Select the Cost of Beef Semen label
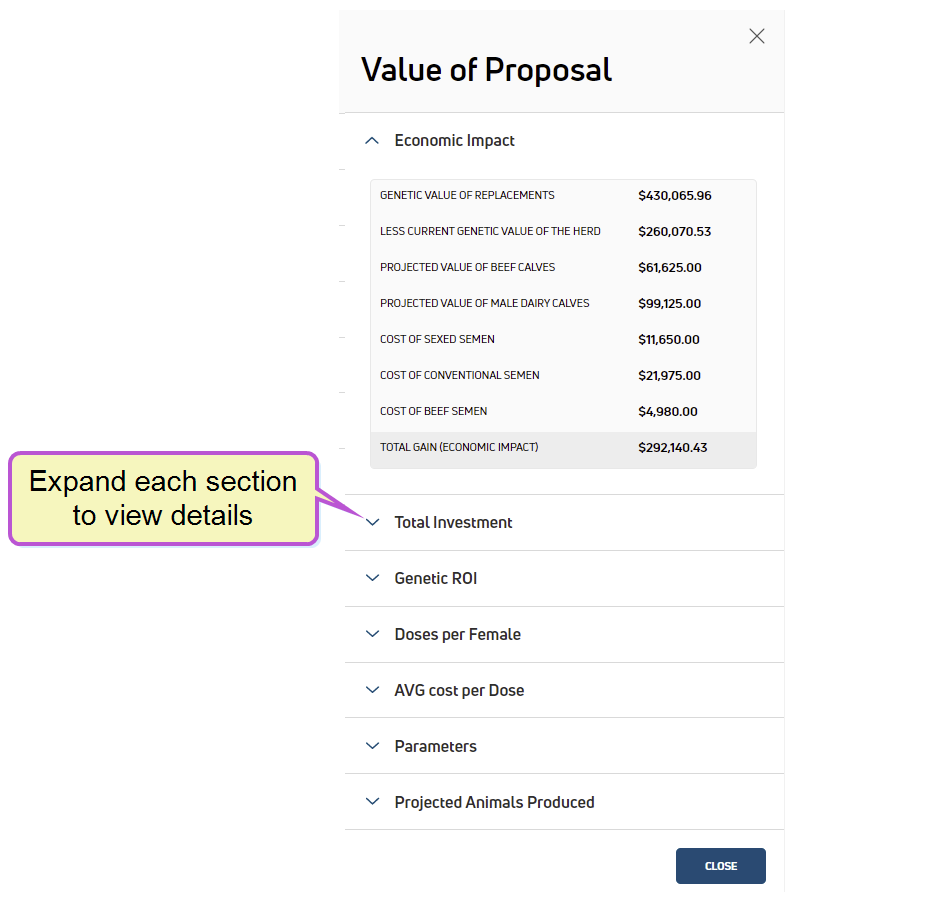Screen dimensions: 929x903 click(433, 411)
